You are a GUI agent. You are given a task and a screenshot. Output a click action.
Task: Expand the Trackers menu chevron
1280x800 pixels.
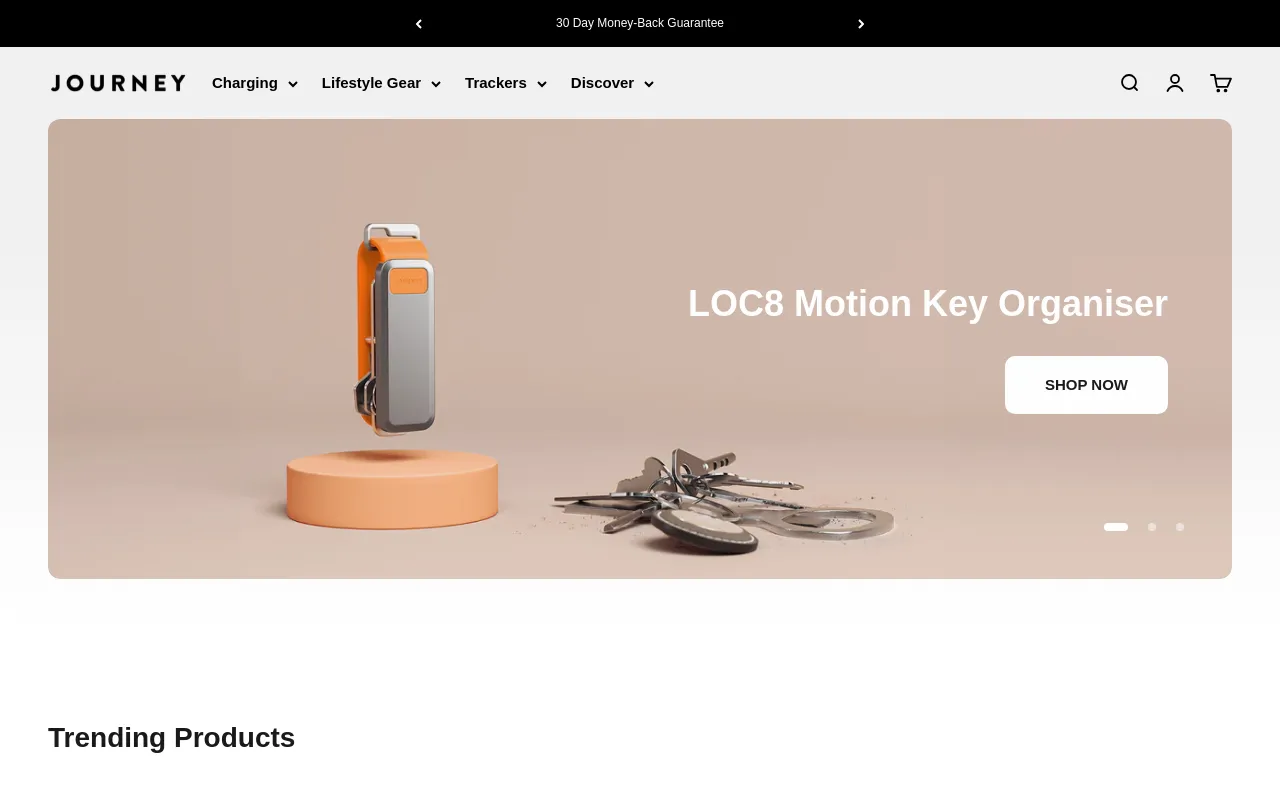[x=542, y=84]
